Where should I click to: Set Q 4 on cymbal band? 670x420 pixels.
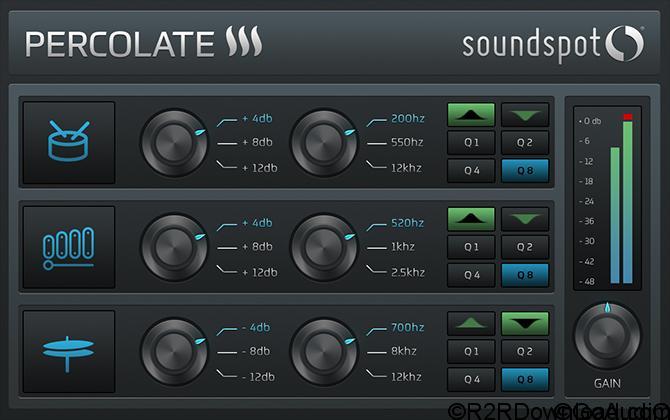(471, 379)
